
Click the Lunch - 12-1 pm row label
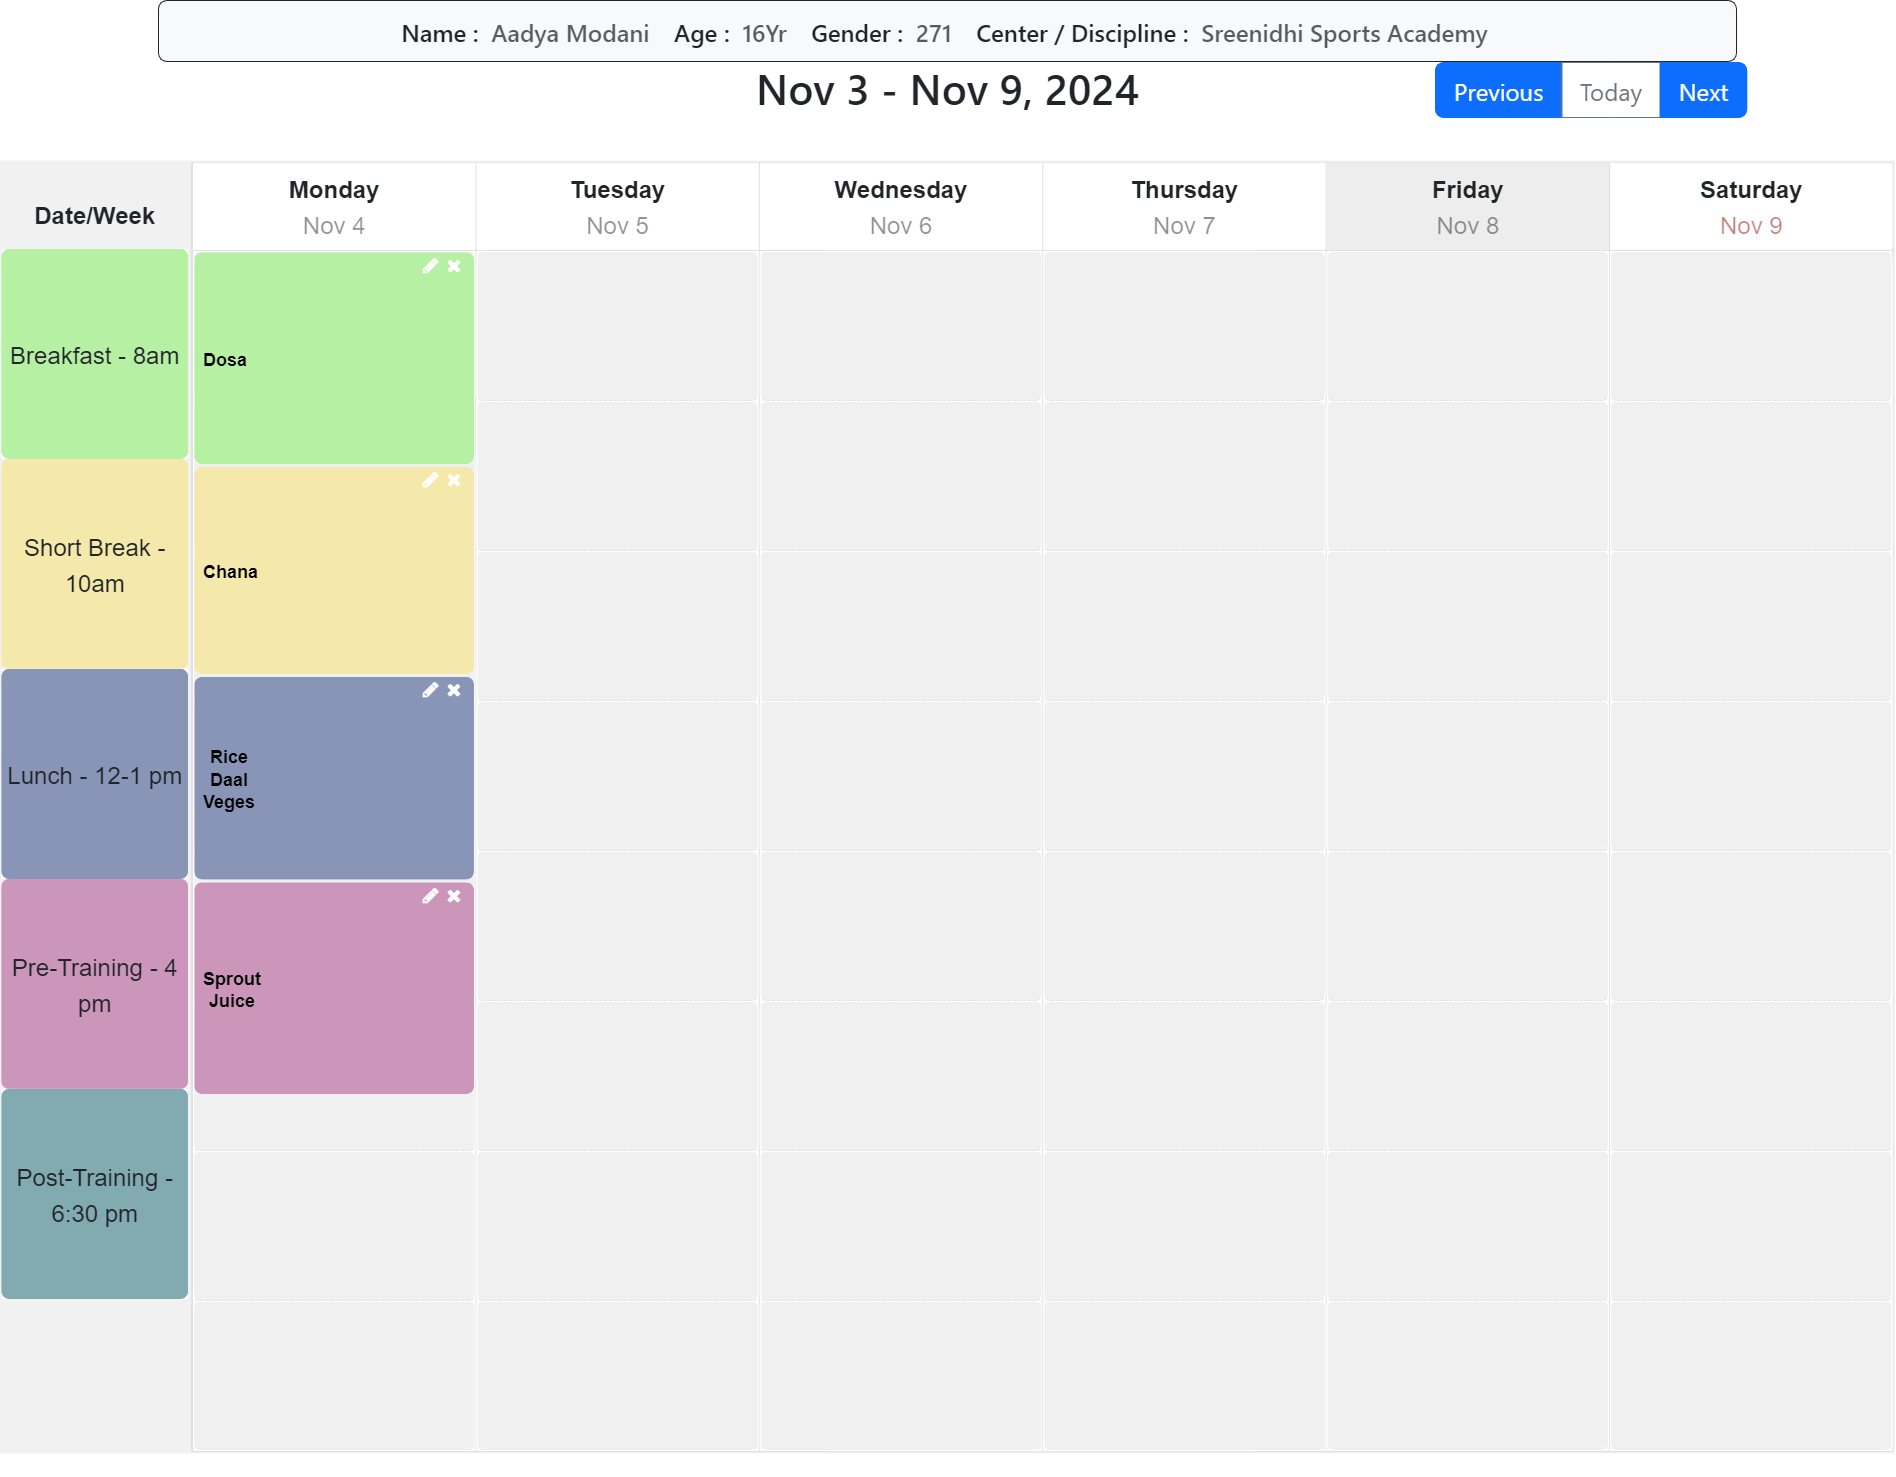tap(95, 775)
